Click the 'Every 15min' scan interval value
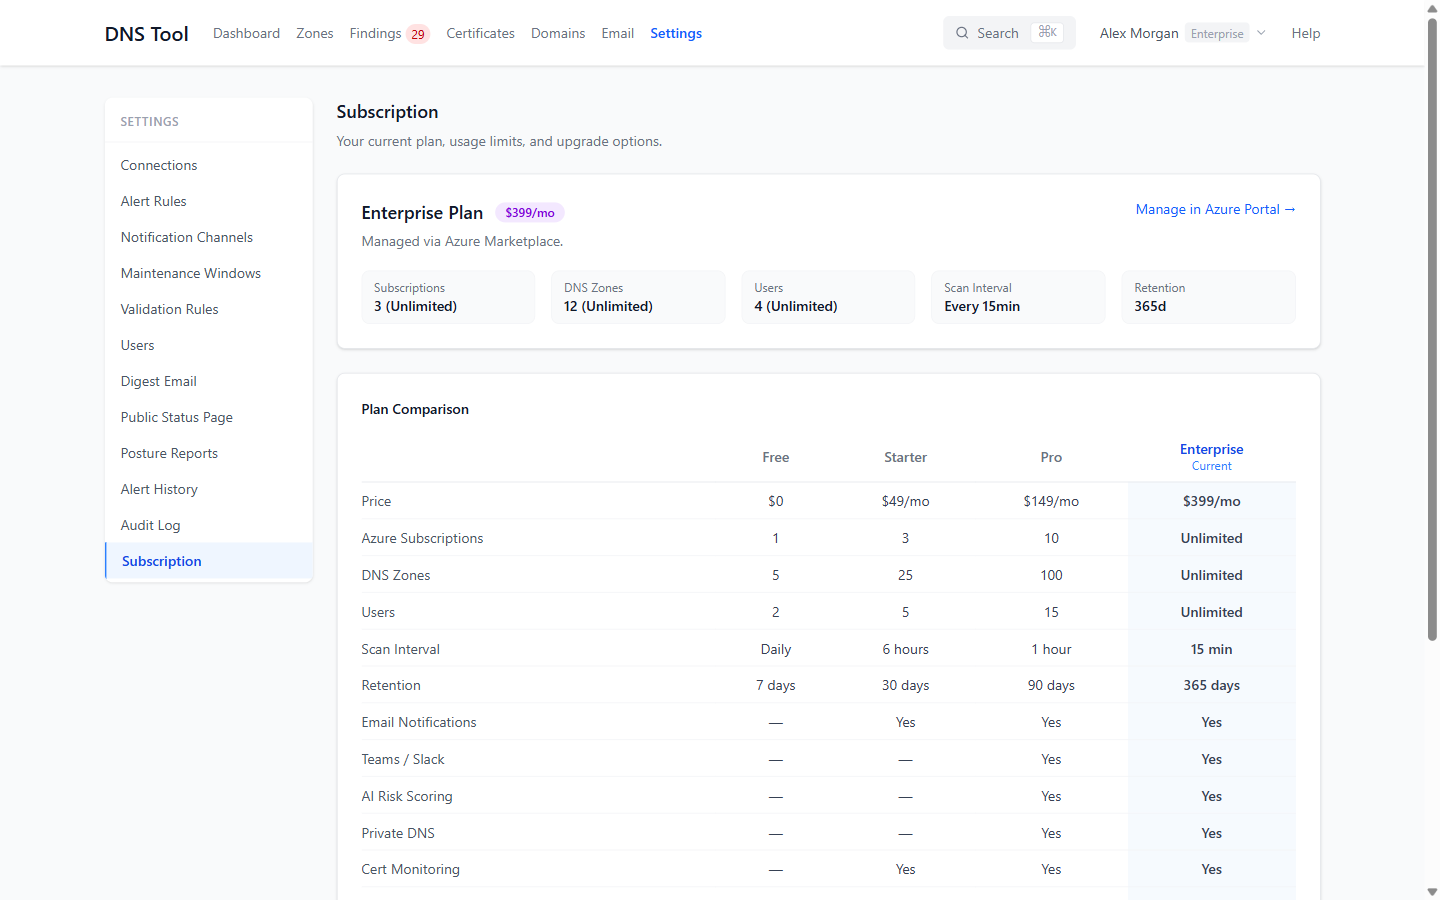 click(x=982, y=306)
